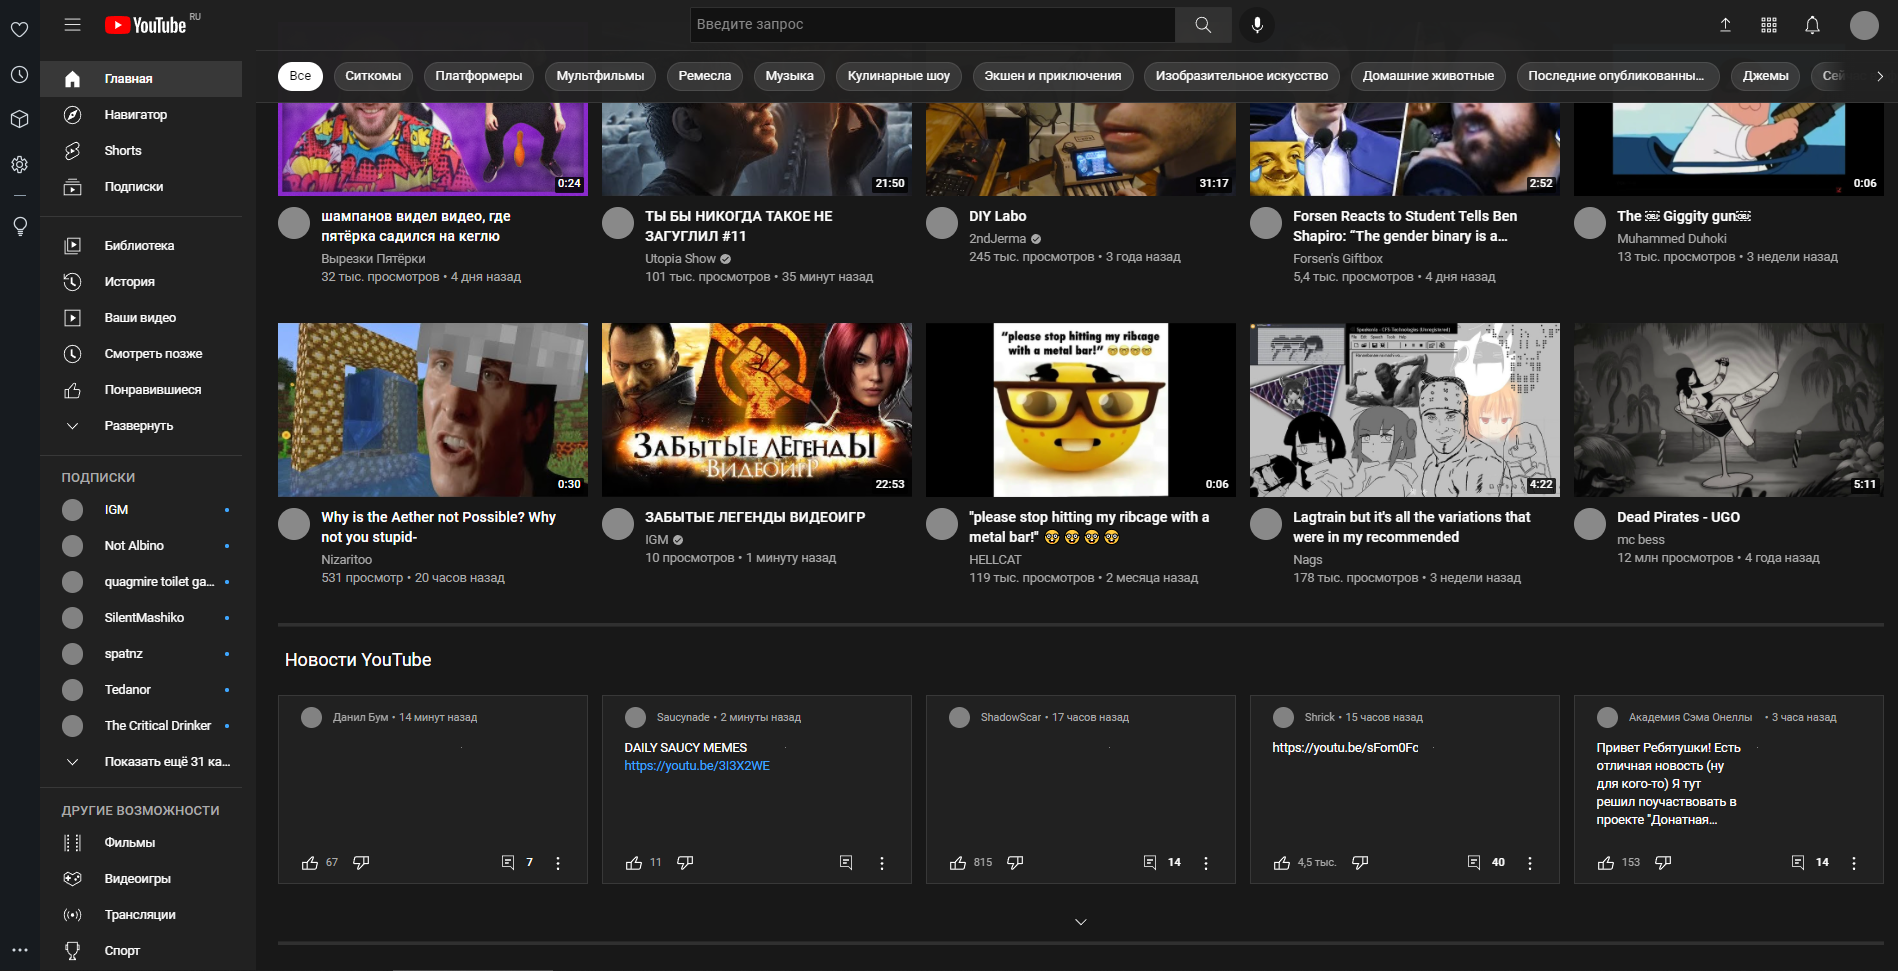The width and height of the screenshot is (1898, 971).
Task: Open the YouTube apps grid
Action: (1769, 25)
